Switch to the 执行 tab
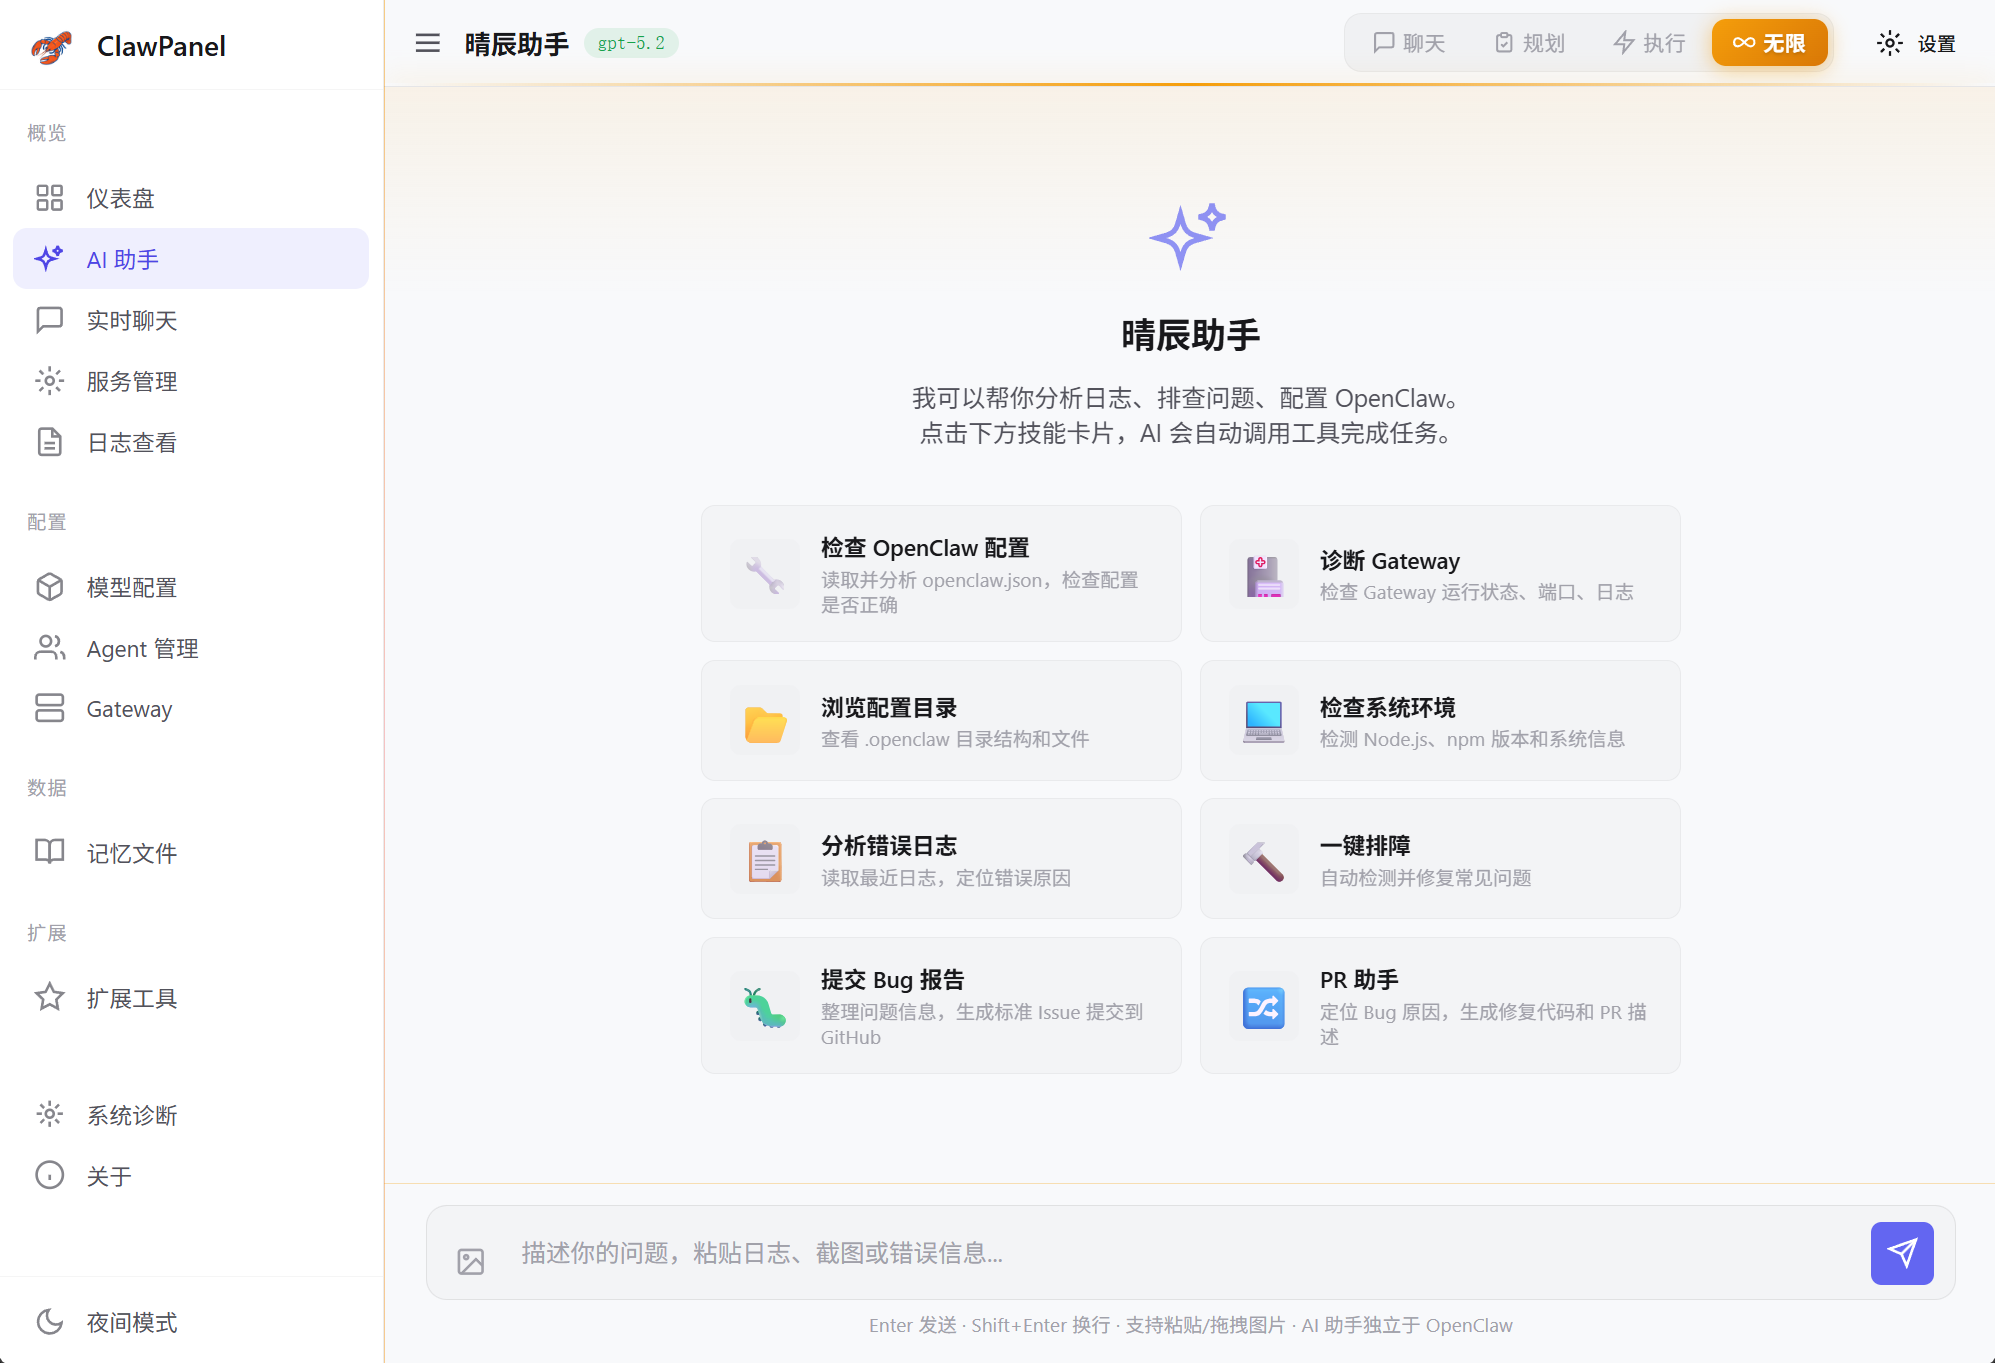1995x1363 pixels. click(1648, 43)
